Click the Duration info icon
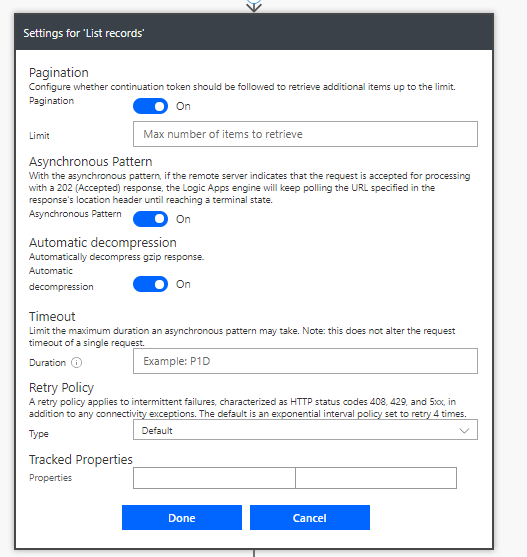The image size is (527, 557). [76, 362]
